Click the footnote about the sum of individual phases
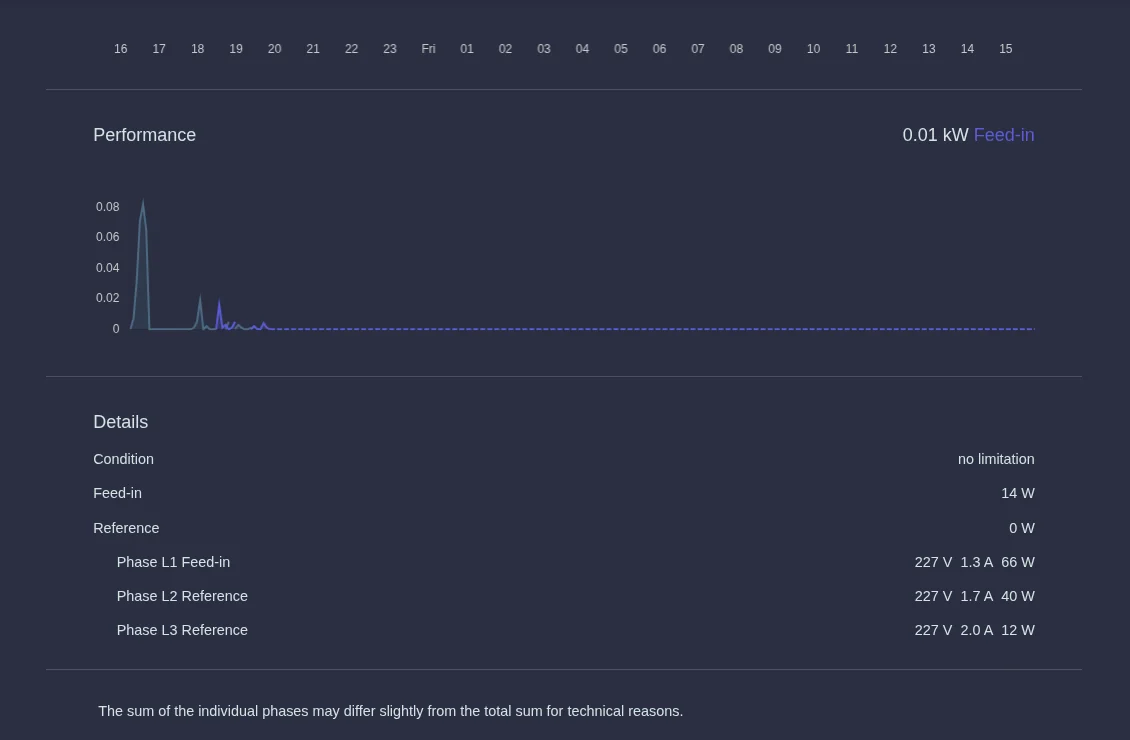 [x=391, y=711]
